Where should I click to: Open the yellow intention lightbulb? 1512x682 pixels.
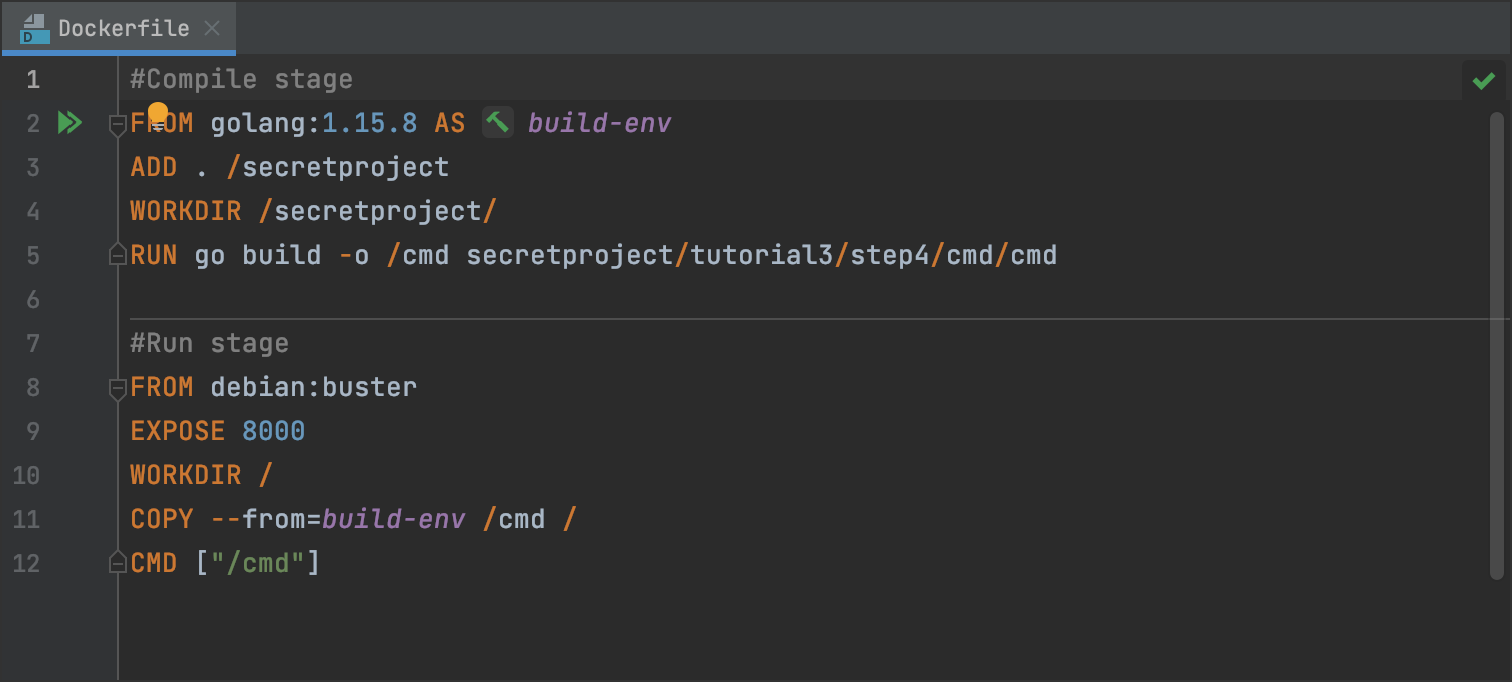tap(158, 114)
